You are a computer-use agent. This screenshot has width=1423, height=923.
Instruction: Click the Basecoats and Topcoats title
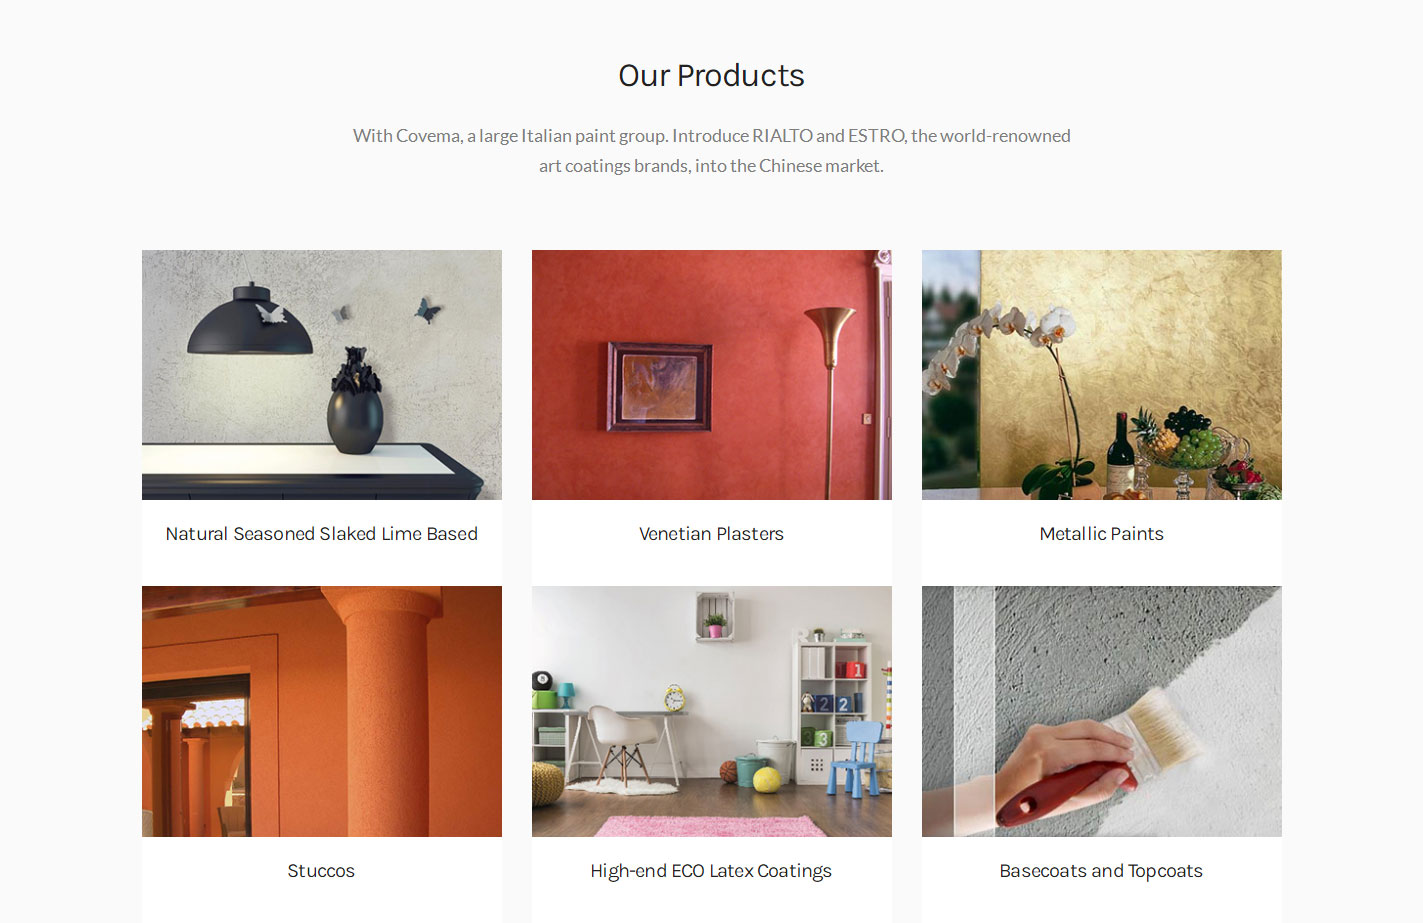1101,871
